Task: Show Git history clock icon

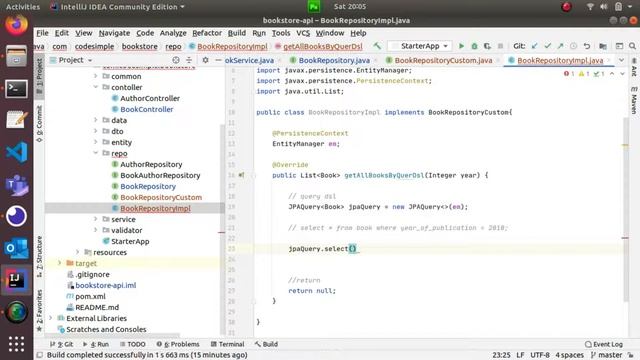Action: [573, 46]
